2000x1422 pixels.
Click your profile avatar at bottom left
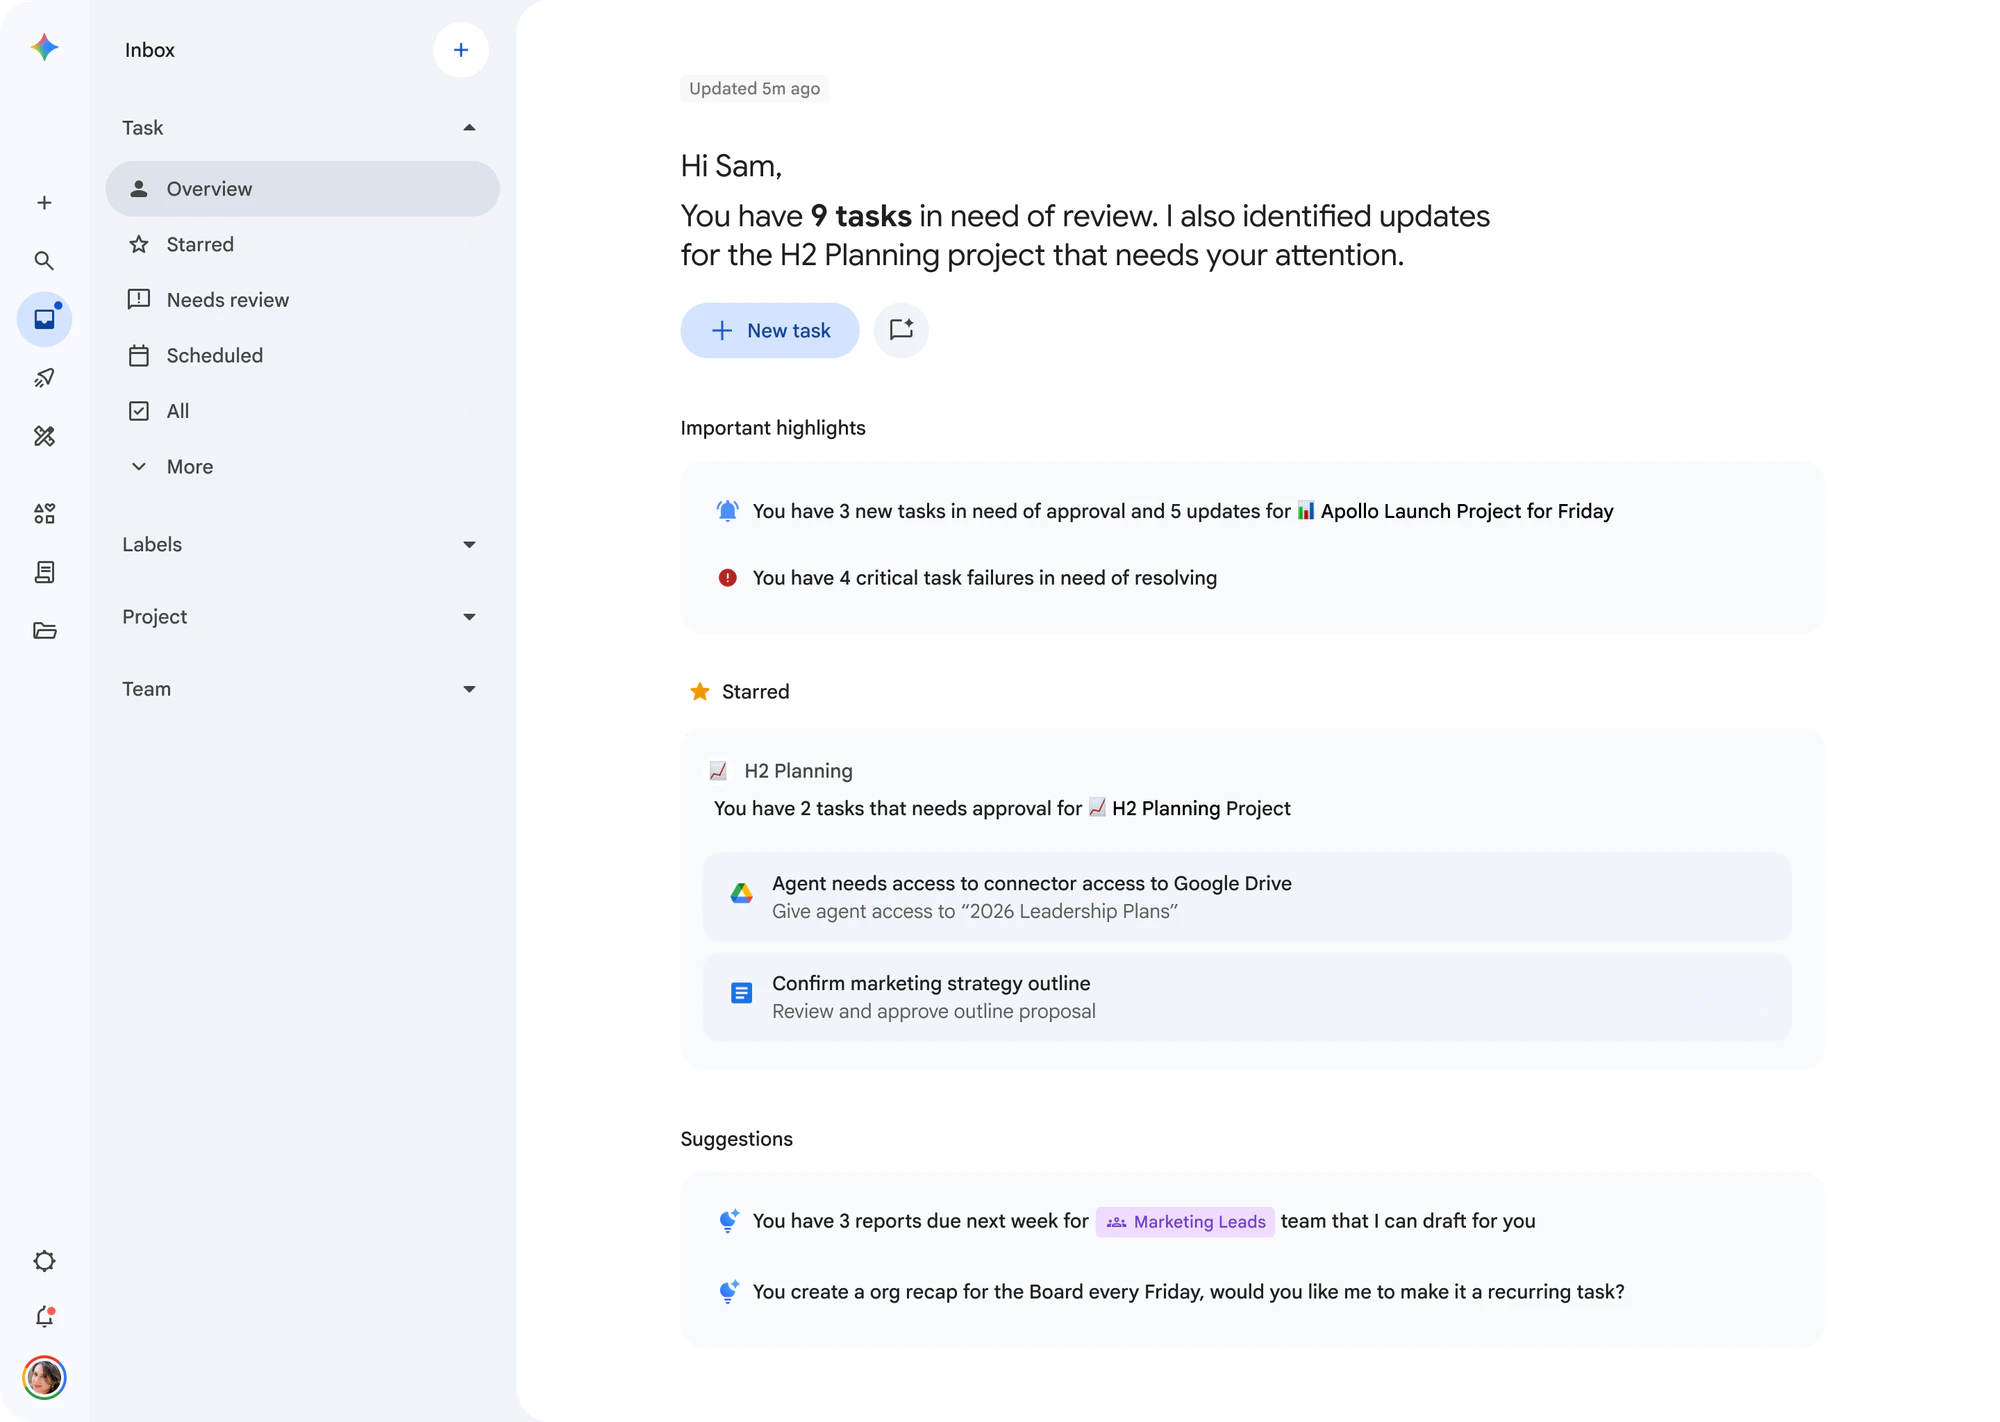click(44, 1378)
